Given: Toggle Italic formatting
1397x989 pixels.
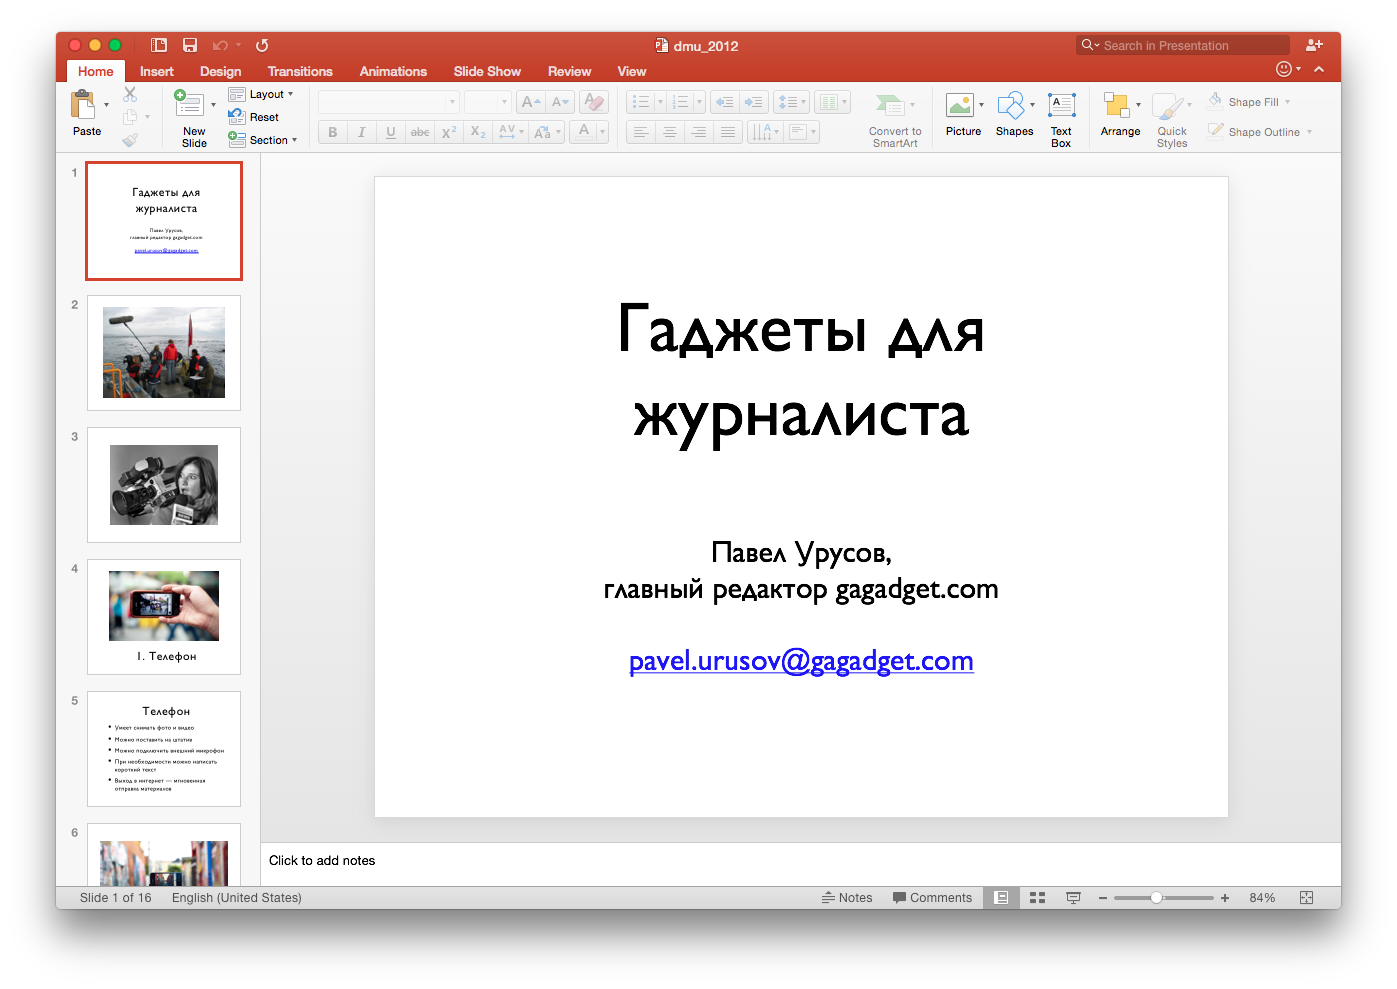Looking at the screenshot, I should [x=362, y=132].
